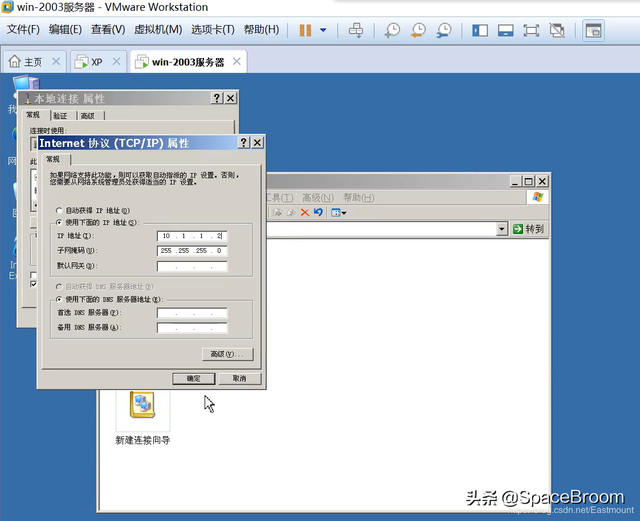
Task: Switch to 验证 tab in 本地连接 属性
Action: tap(60, 116)
